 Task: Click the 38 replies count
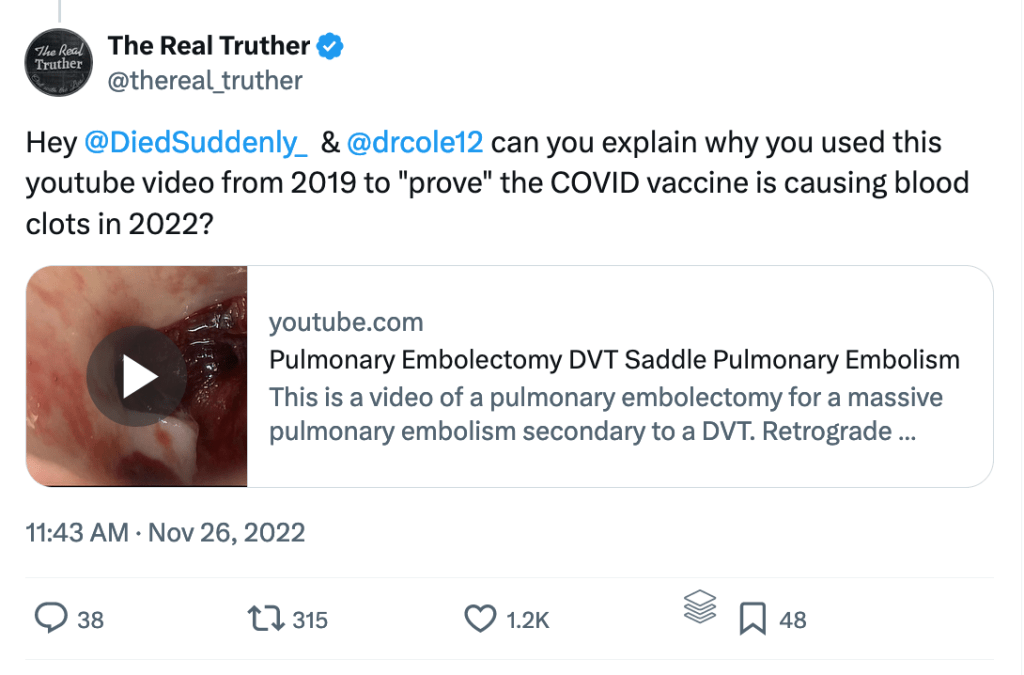[x=90, y=620]
